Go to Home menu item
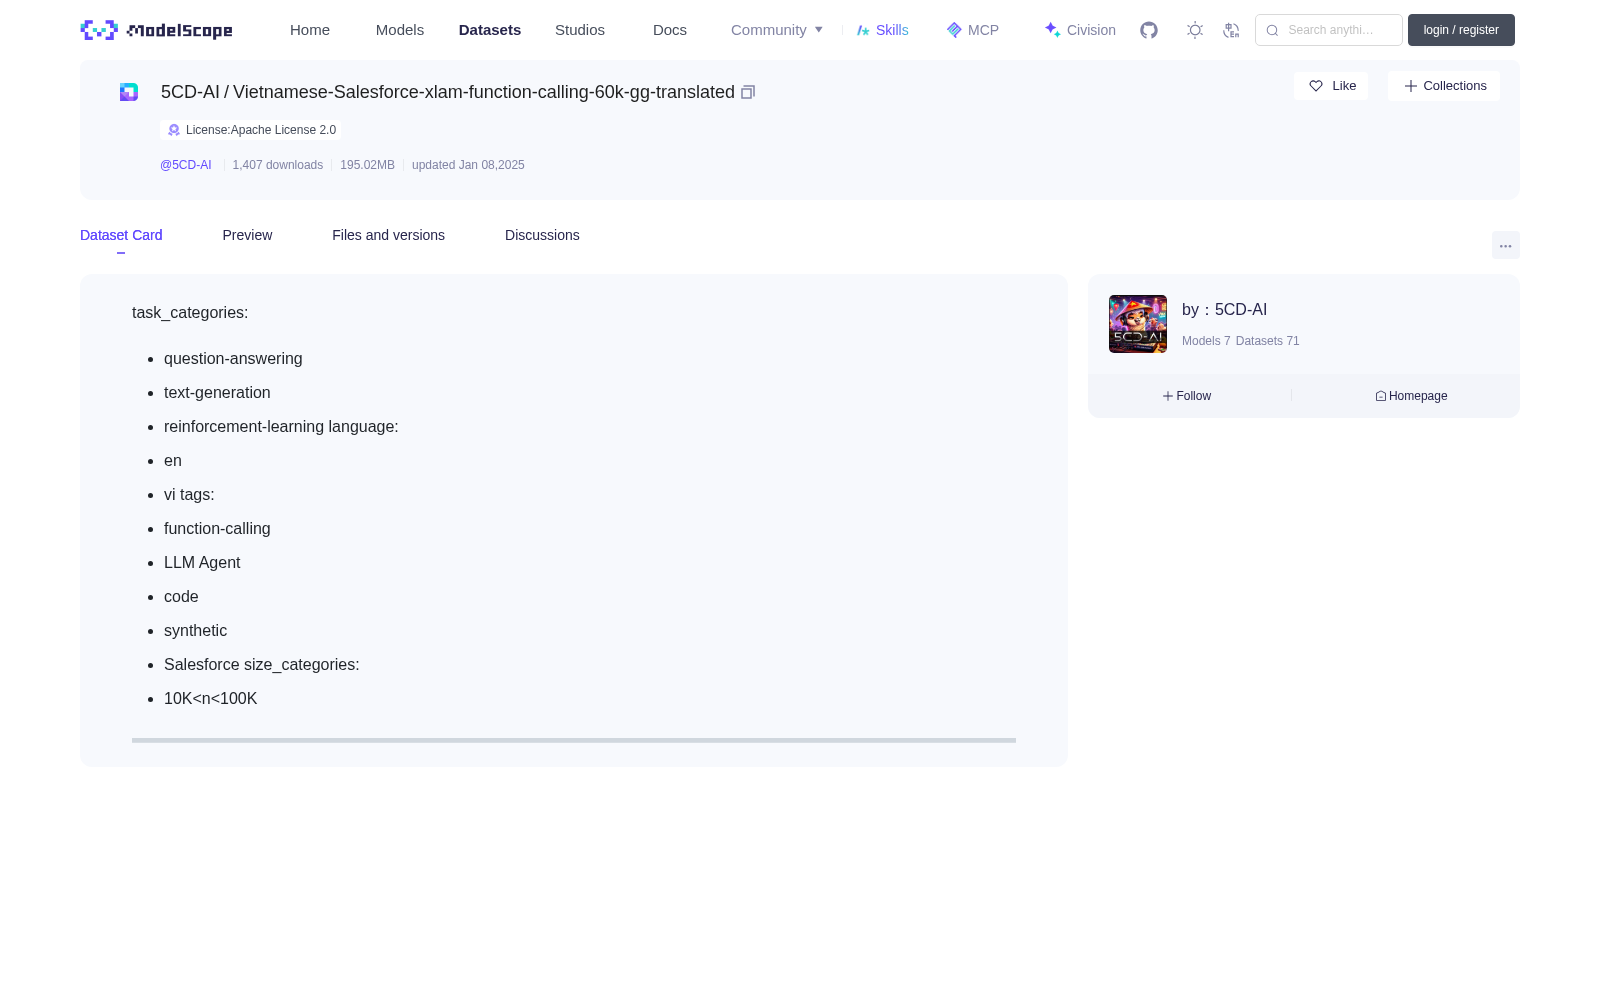Image resolution: width=1600 pixels, height=1000 pixels. tap(310, 30)
